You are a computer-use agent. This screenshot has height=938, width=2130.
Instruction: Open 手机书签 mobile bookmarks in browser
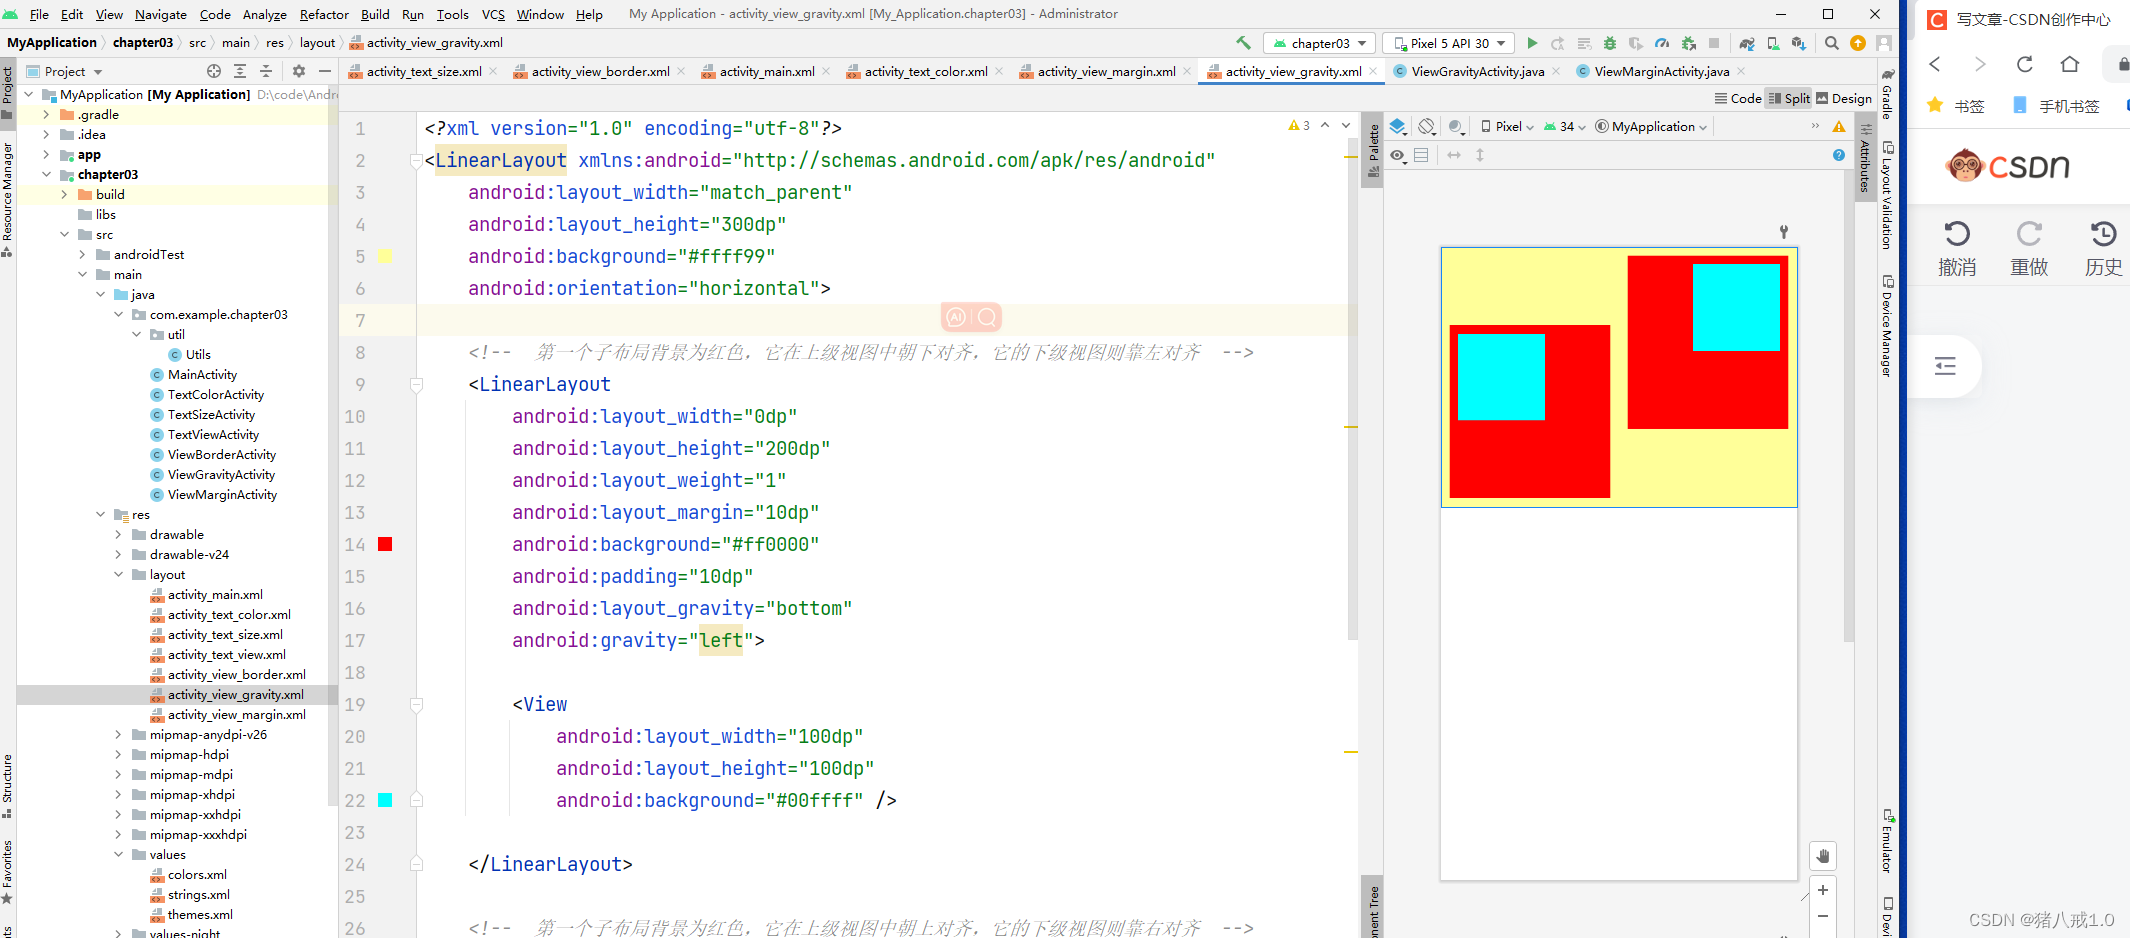[2055, 106]
